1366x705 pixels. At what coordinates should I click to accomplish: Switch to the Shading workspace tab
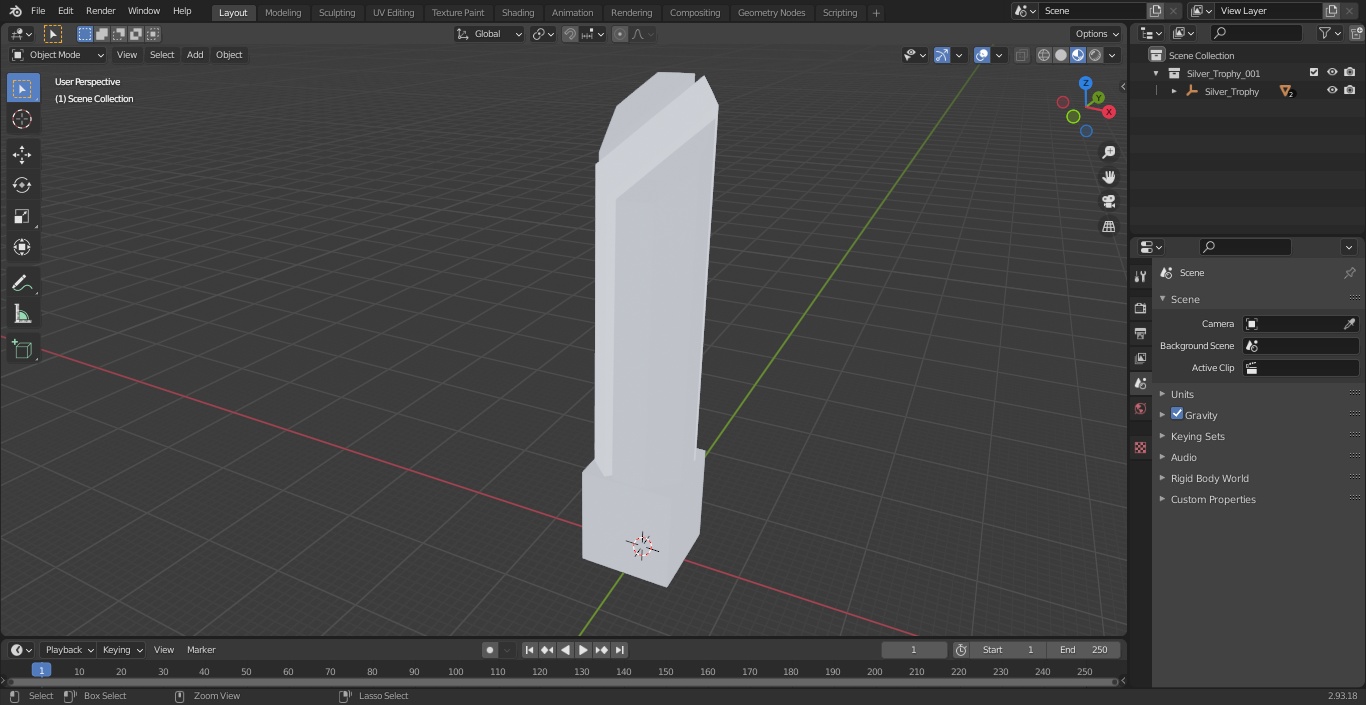[x=518, y=12]
